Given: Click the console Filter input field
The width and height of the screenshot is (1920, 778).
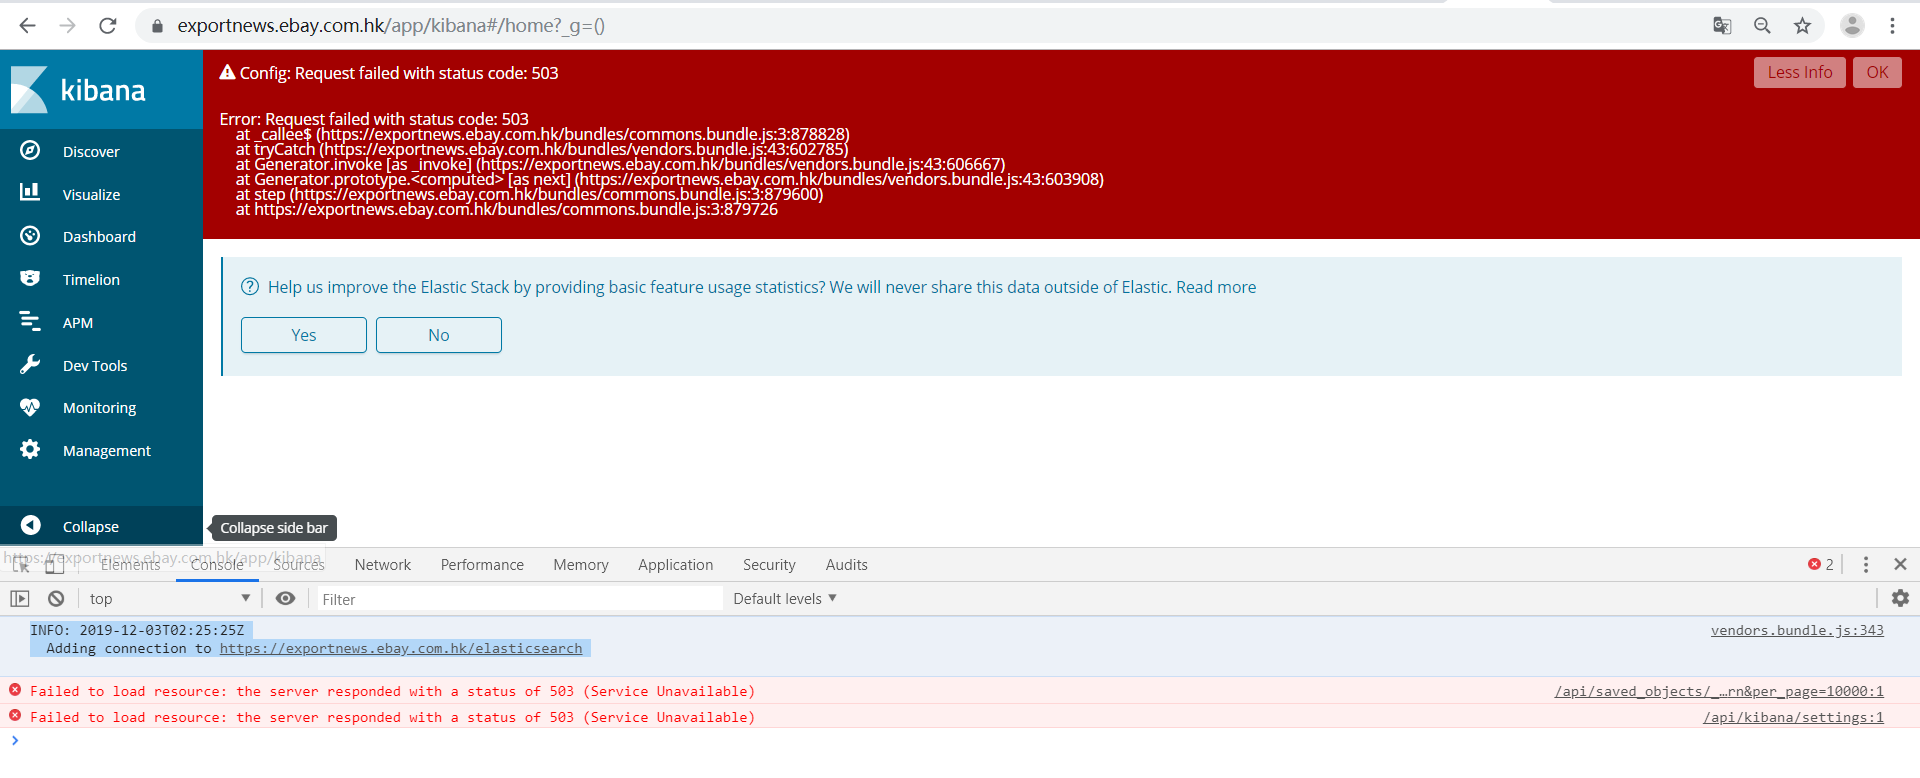Looking at the screenshot, I should click(x=520, y=599).
